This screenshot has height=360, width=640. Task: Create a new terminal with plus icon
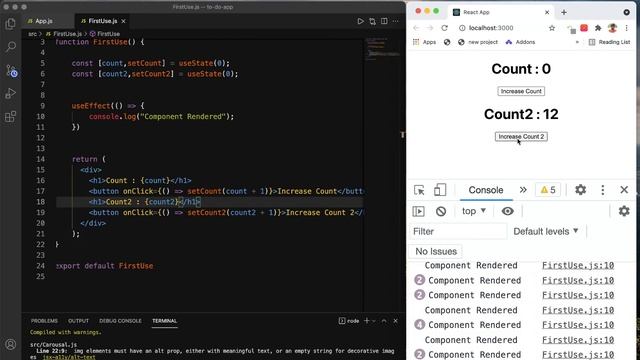pyautogui.click(x=367, y=321)
